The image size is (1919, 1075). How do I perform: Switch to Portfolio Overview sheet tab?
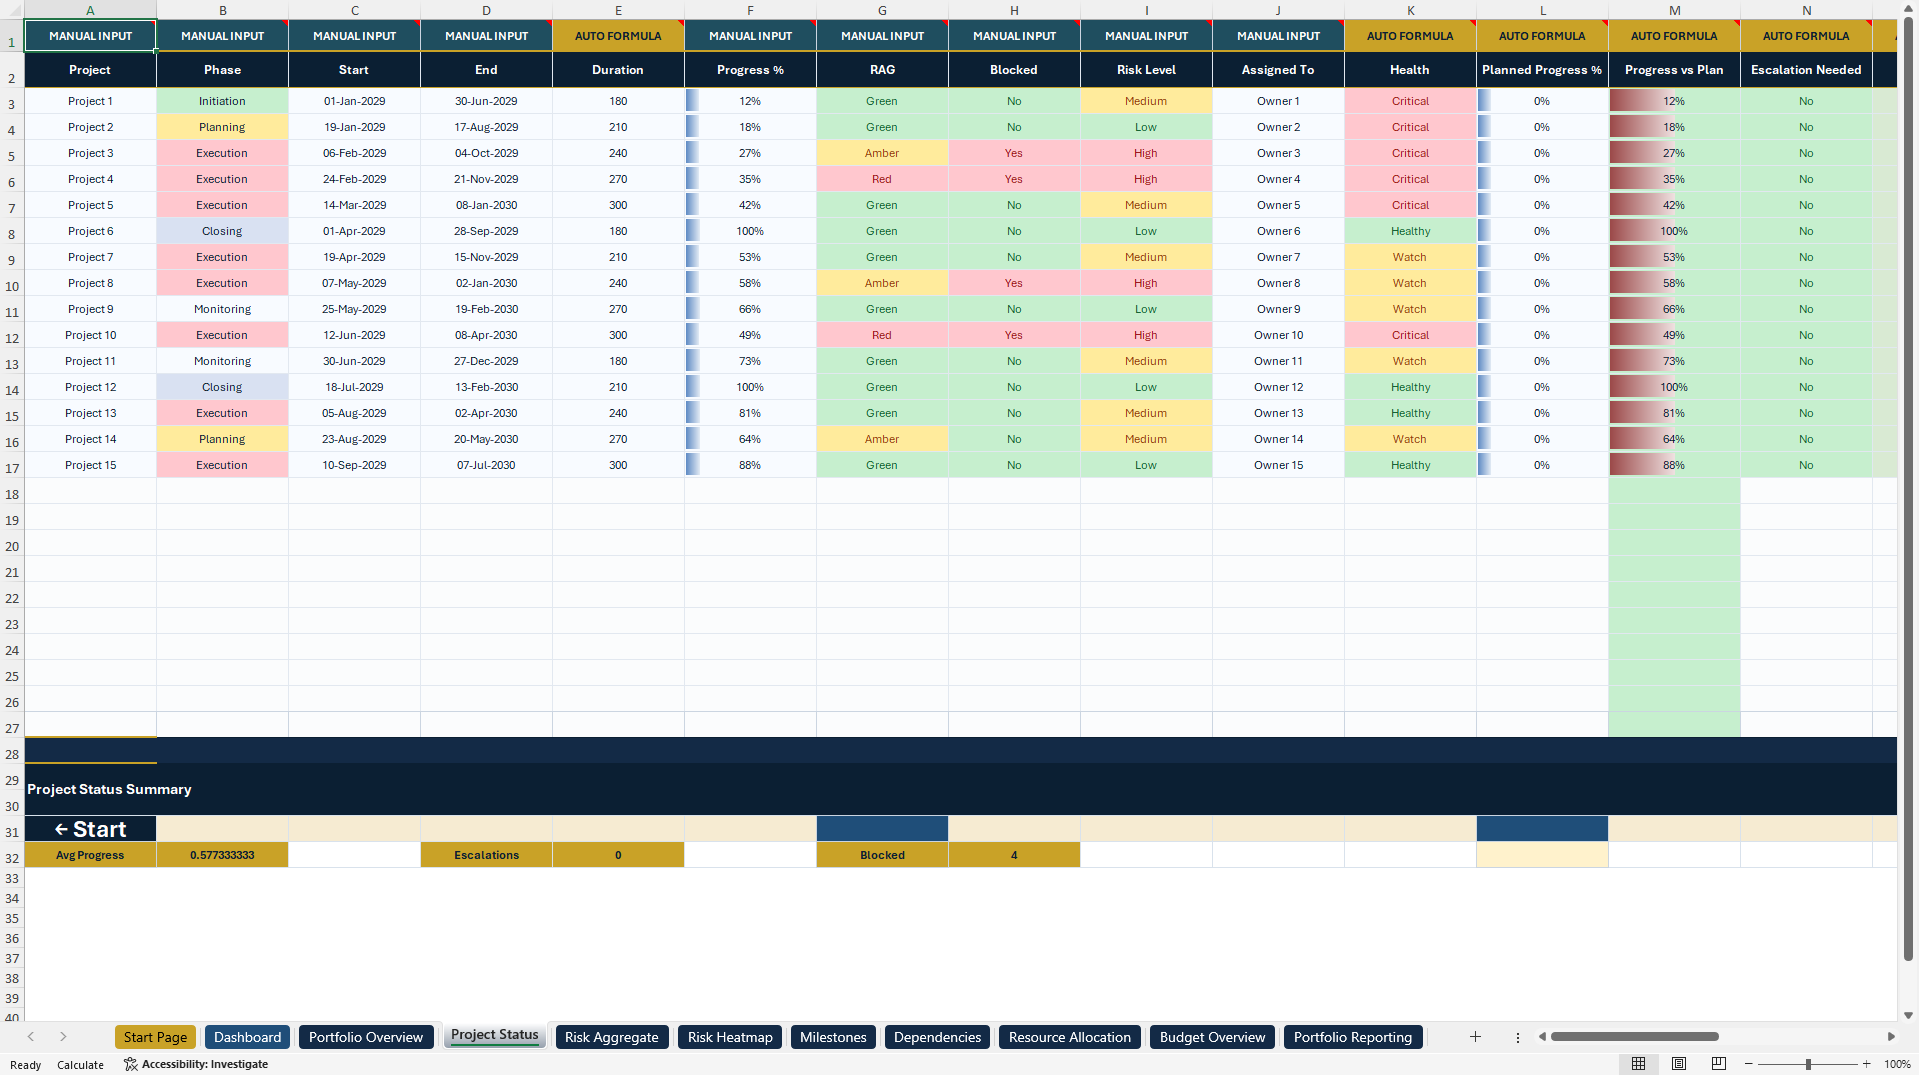[x=366, y=1037]
